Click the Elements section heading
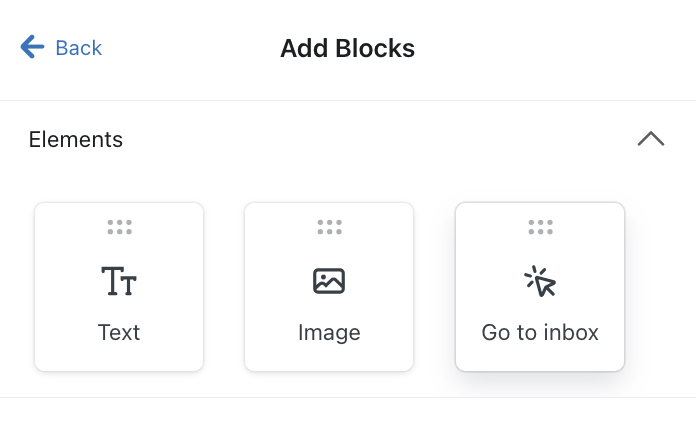 point(76,140)
